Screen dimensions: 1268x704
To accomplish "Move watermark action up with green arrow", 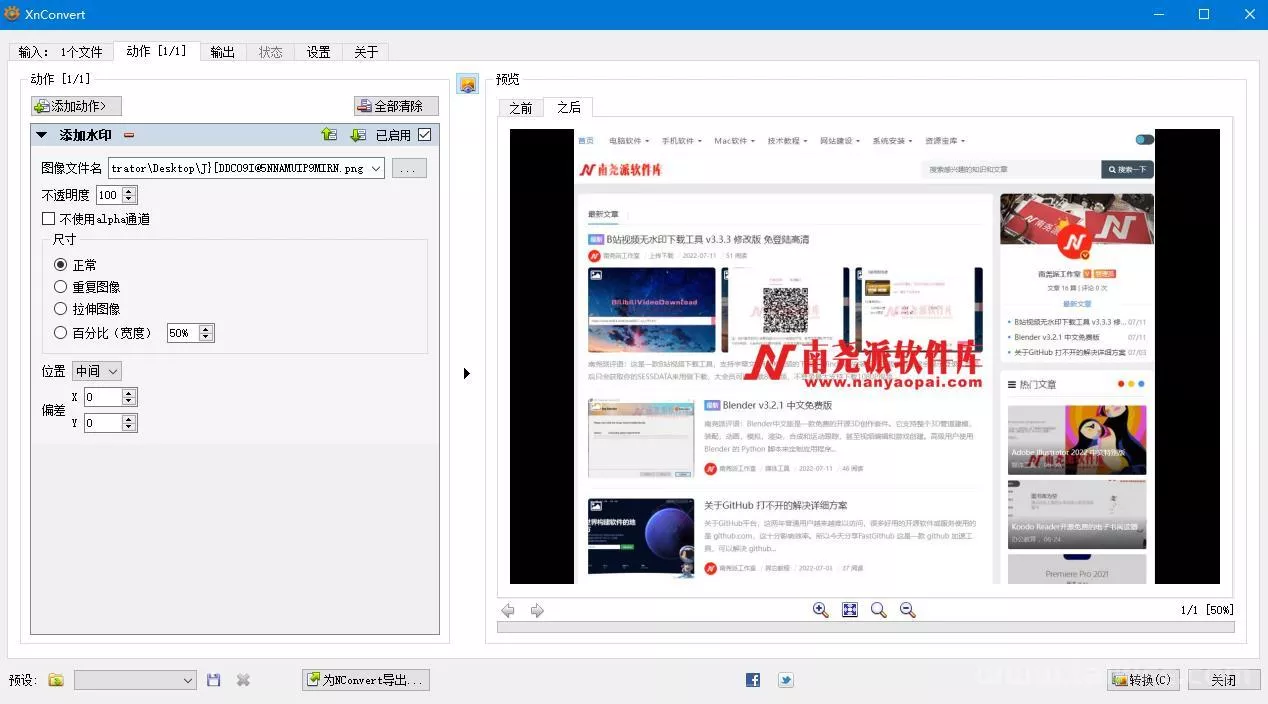I will 329,135.
